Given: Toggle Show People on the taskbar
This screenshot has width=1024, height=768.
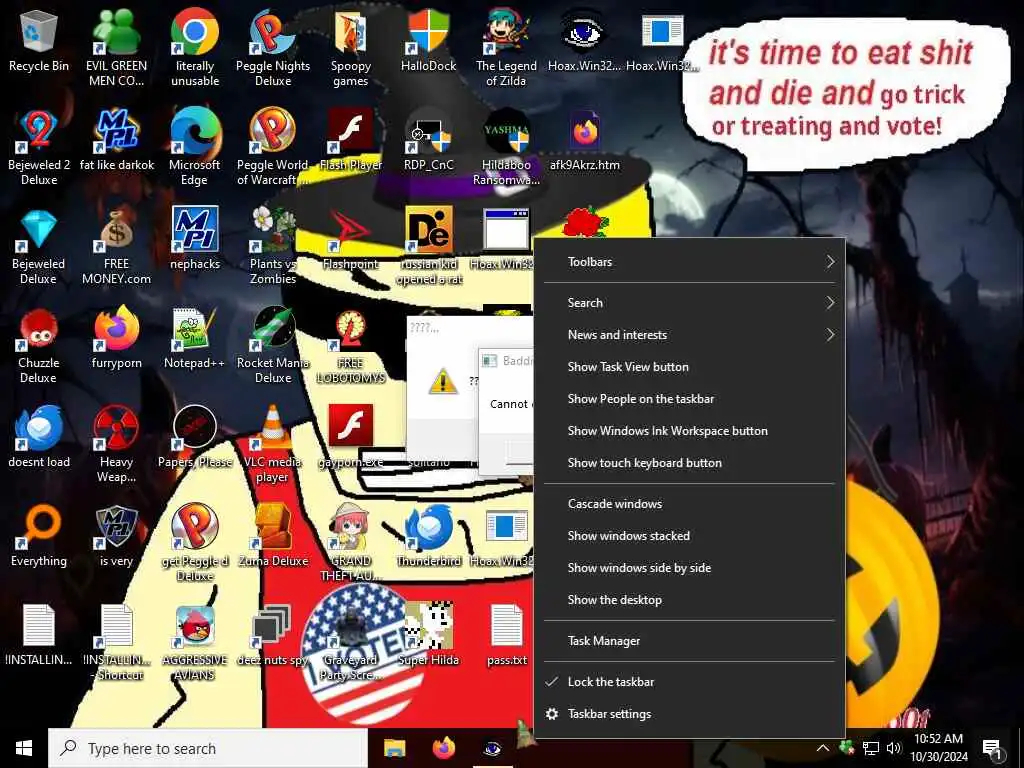Looking at the screenshot, I should pyautogui.click(x=690, y=399).
